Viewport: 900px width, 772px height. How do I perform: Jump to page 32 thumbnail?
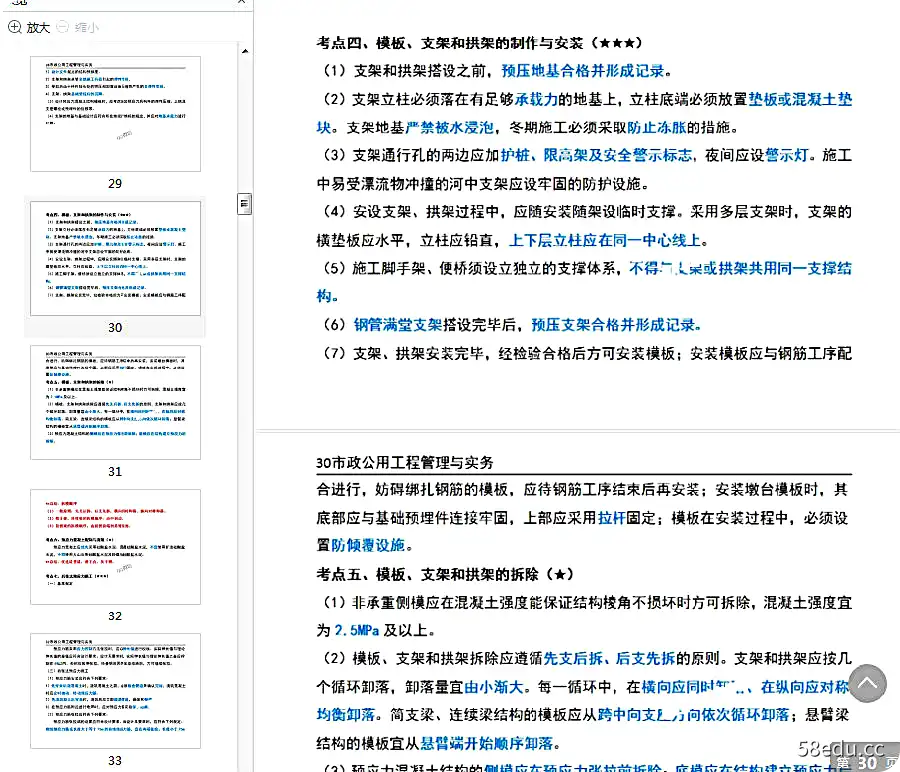coord(115,547)
